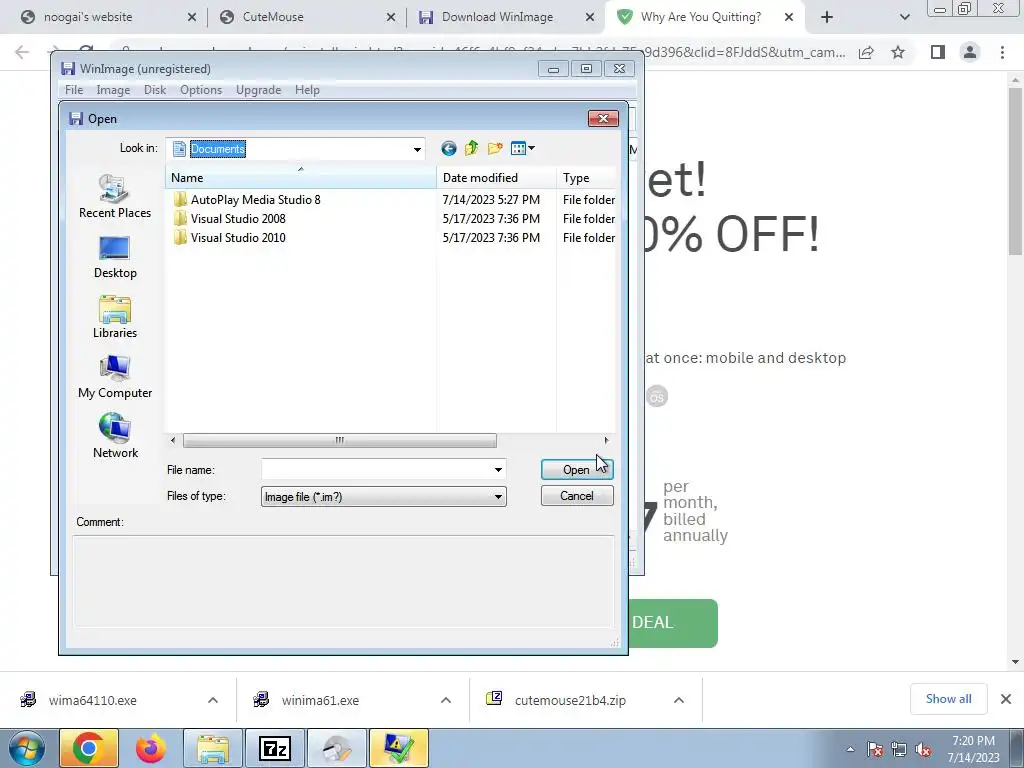Open WinImage Help menu
The height and width of the screenshot is (768, 1024).
(307, 90)
